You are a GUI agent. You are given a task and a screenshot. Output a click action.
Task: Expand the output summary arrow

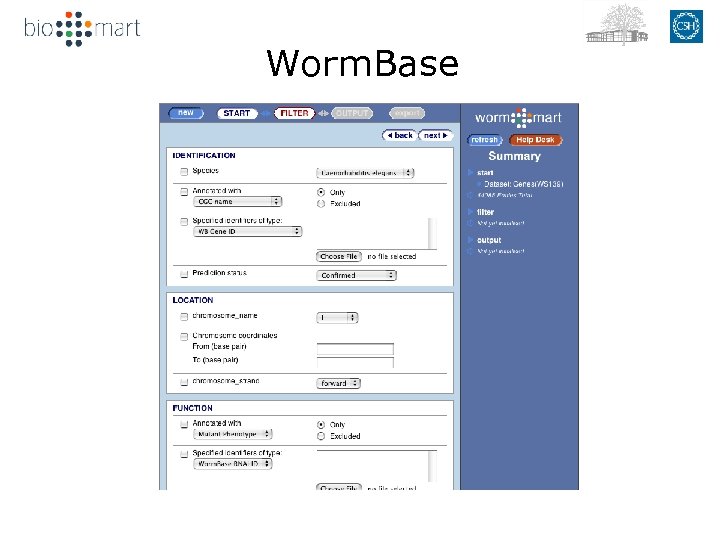(x=470, y=240)
